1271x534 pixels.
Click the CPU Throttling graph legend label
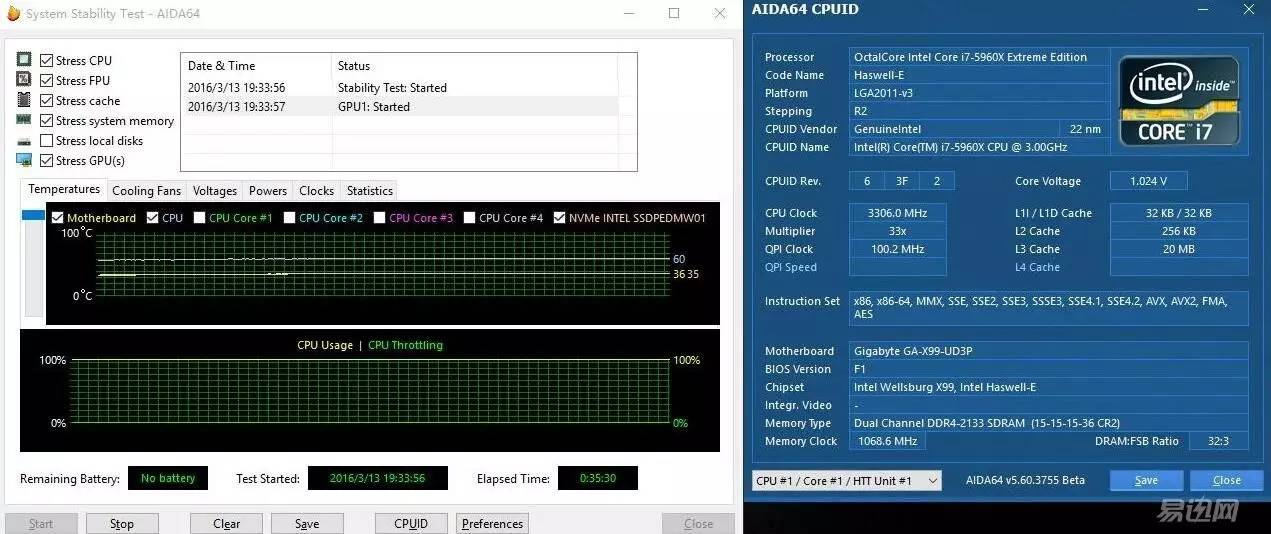coord(405,345)
